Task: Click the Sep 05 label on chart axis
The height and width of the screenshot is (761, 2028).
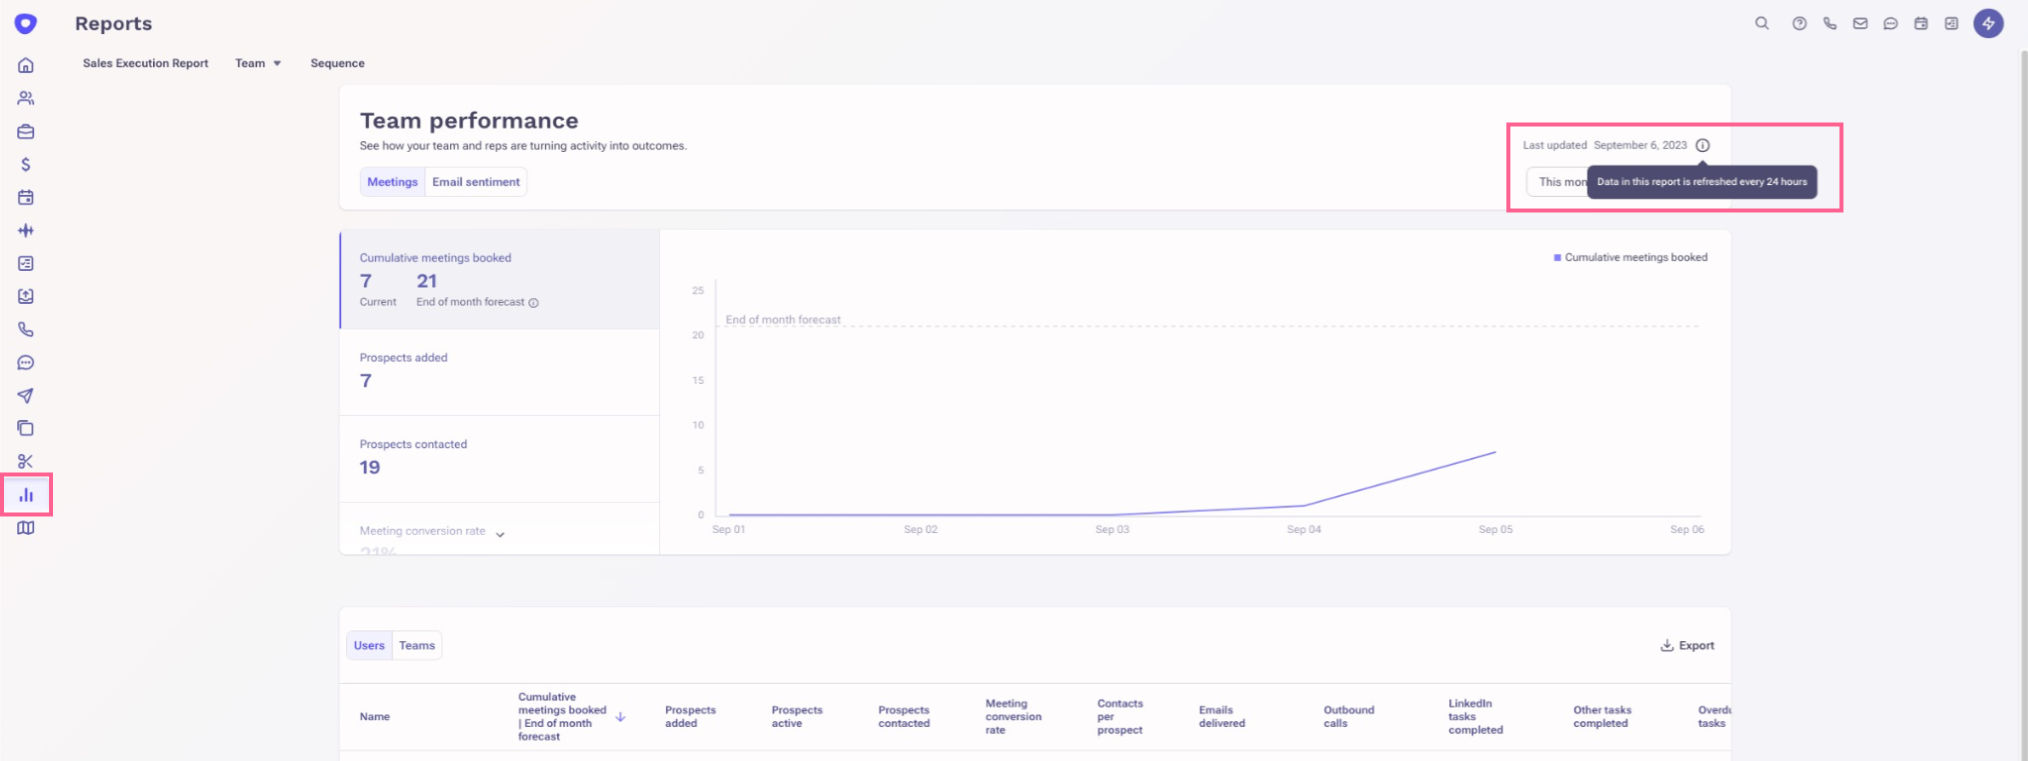Action: [1495, 529]
